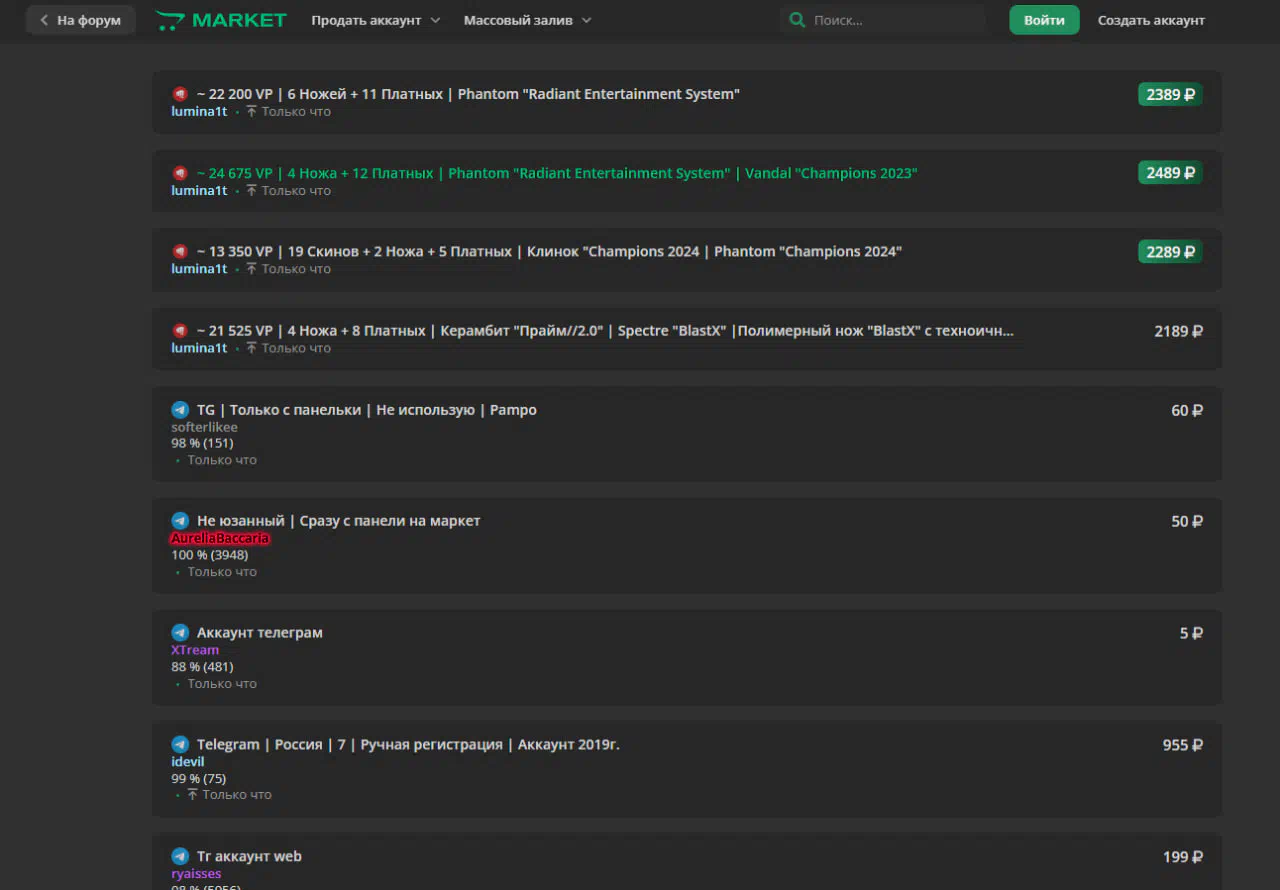Open seller lumina1t on 21 525 VP listing
Screen dimensions: 1280x890
(199, 348)
